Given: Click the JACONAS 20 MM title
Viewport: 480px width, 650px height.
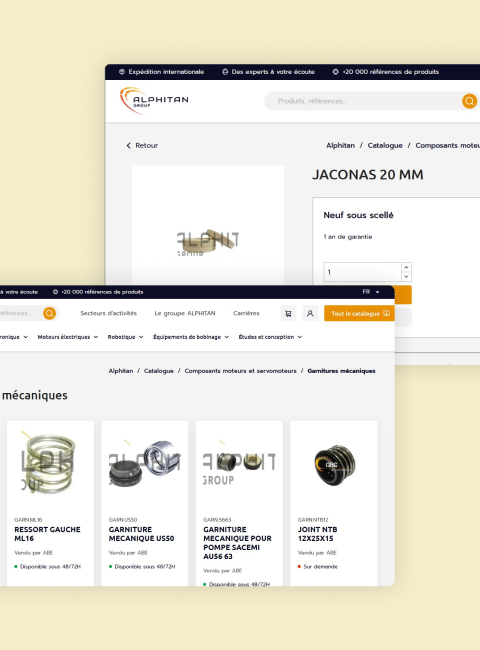Looking at the screenshot, I should [x=368, y=175].
